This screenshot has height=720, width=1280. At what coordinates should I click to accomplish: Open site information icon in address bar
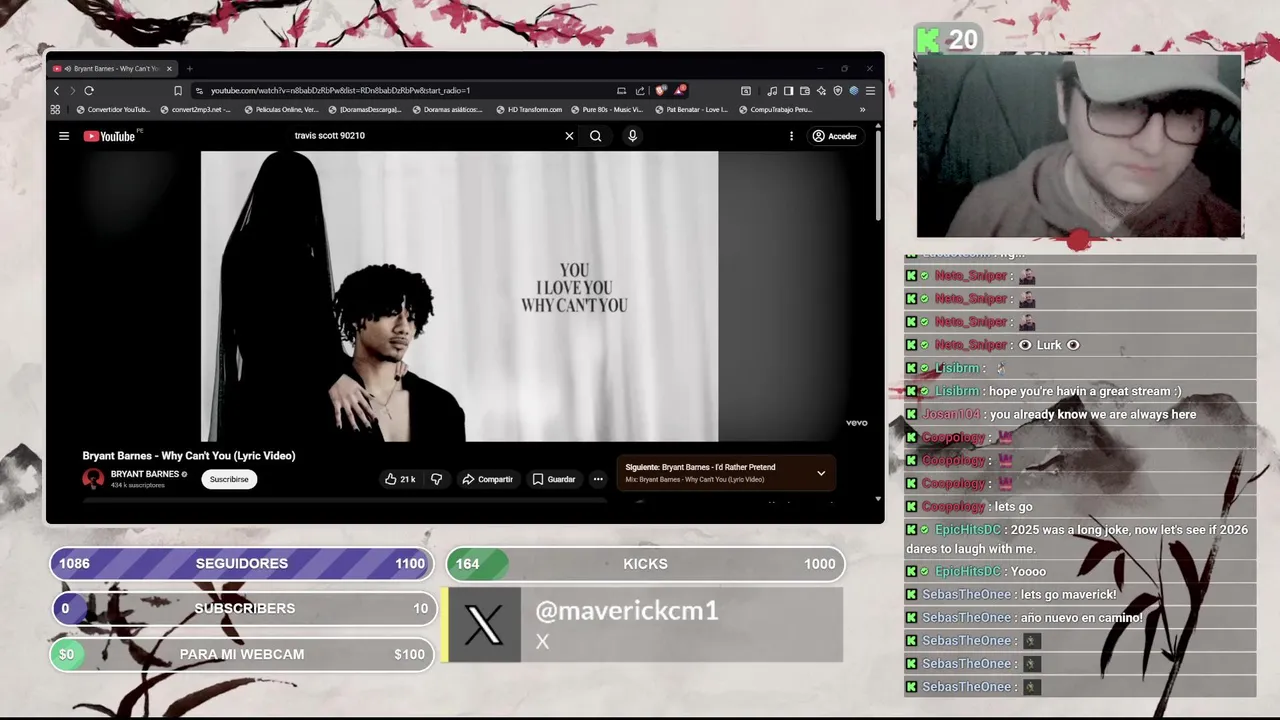coord(199,90)
